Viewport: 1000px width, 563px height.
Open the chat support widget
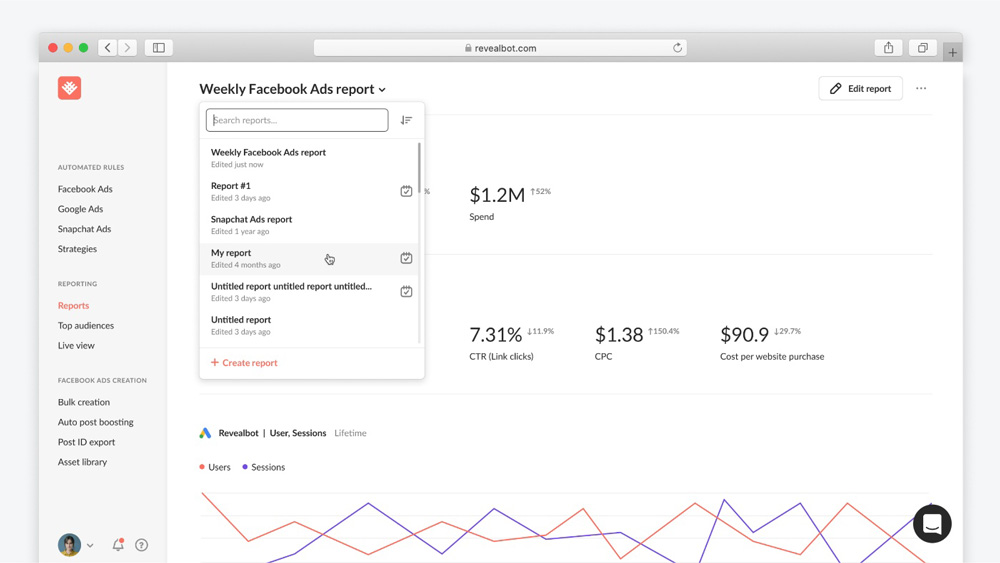[x=932, y=524]
